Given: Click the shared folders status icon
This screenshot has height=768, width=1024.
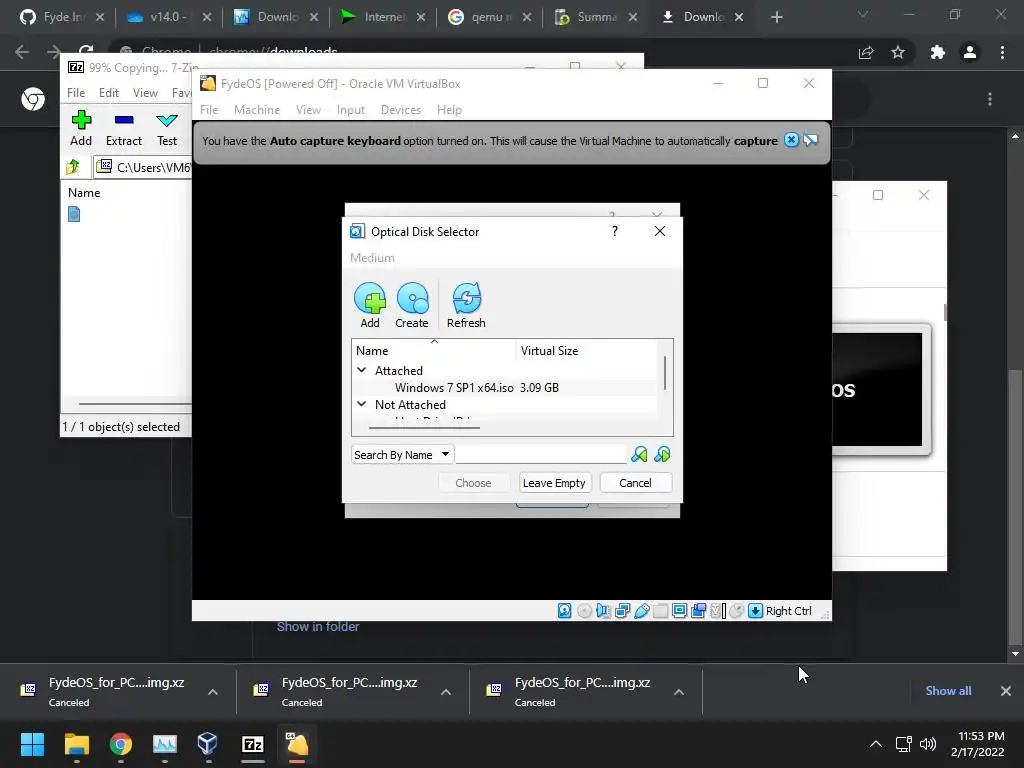Looking at the screenshot, I should (660, 611).
